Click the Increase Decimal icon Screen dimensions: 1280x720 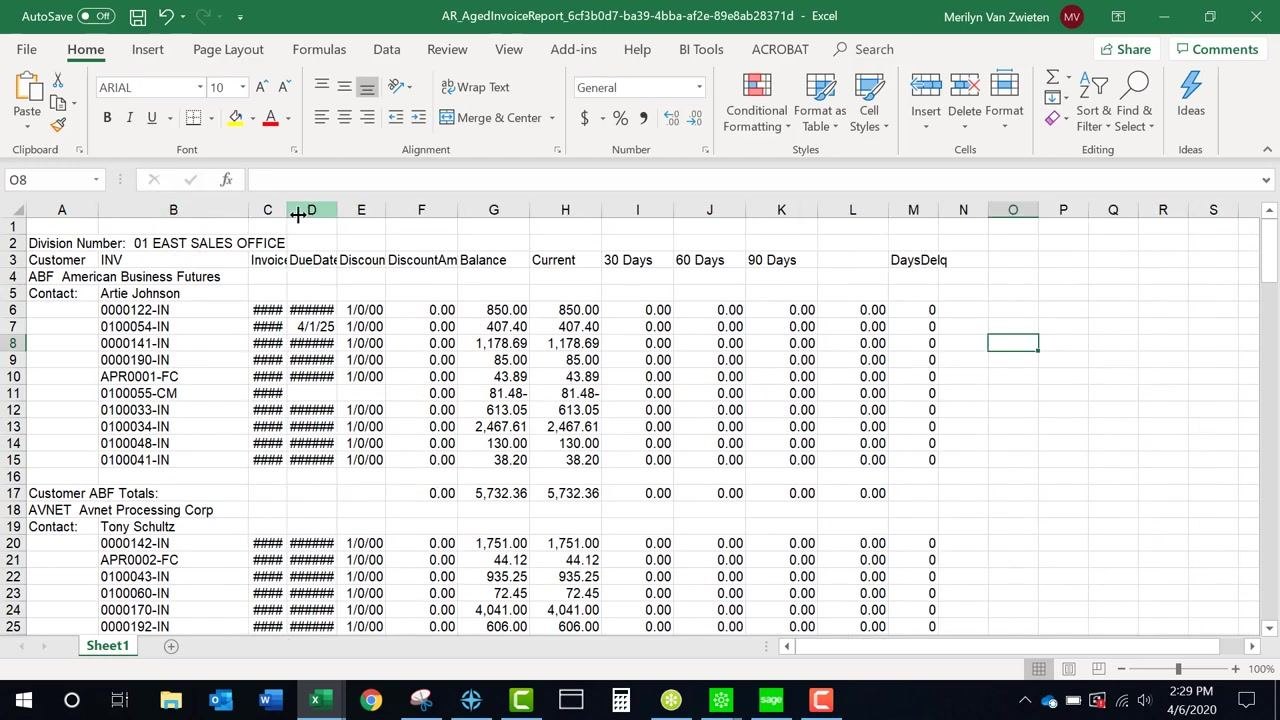670,118
